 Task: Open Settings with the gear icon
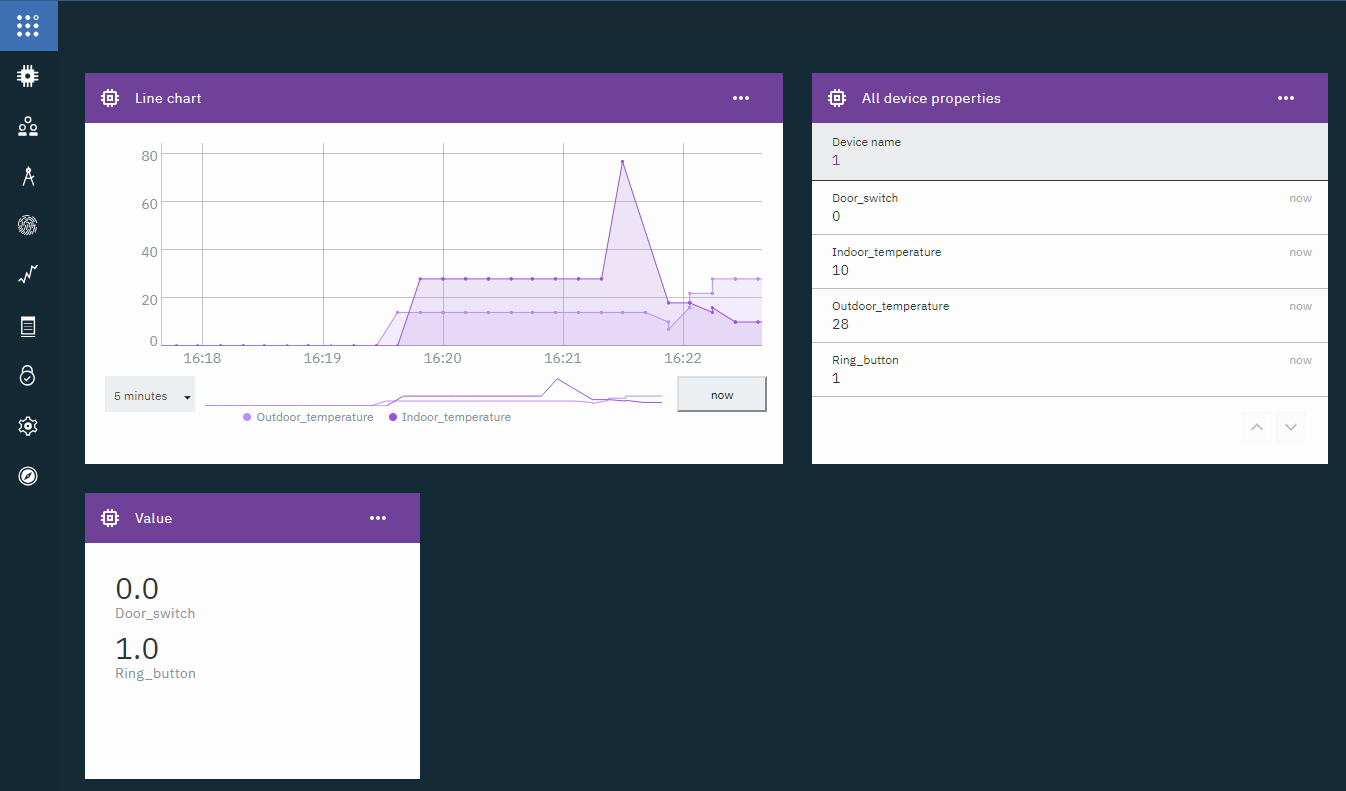pyautogui.click(x=28, y=425)
